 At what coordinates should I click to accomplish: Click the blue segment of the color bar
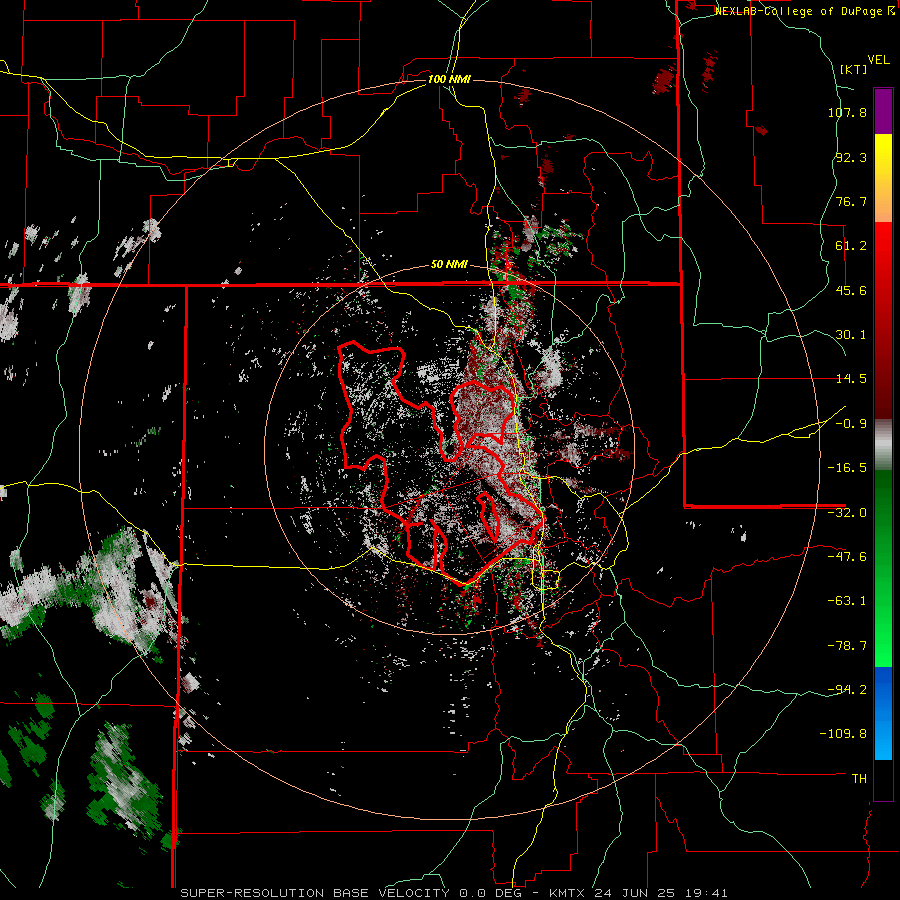pyautogui.click(x=883, y=713)
